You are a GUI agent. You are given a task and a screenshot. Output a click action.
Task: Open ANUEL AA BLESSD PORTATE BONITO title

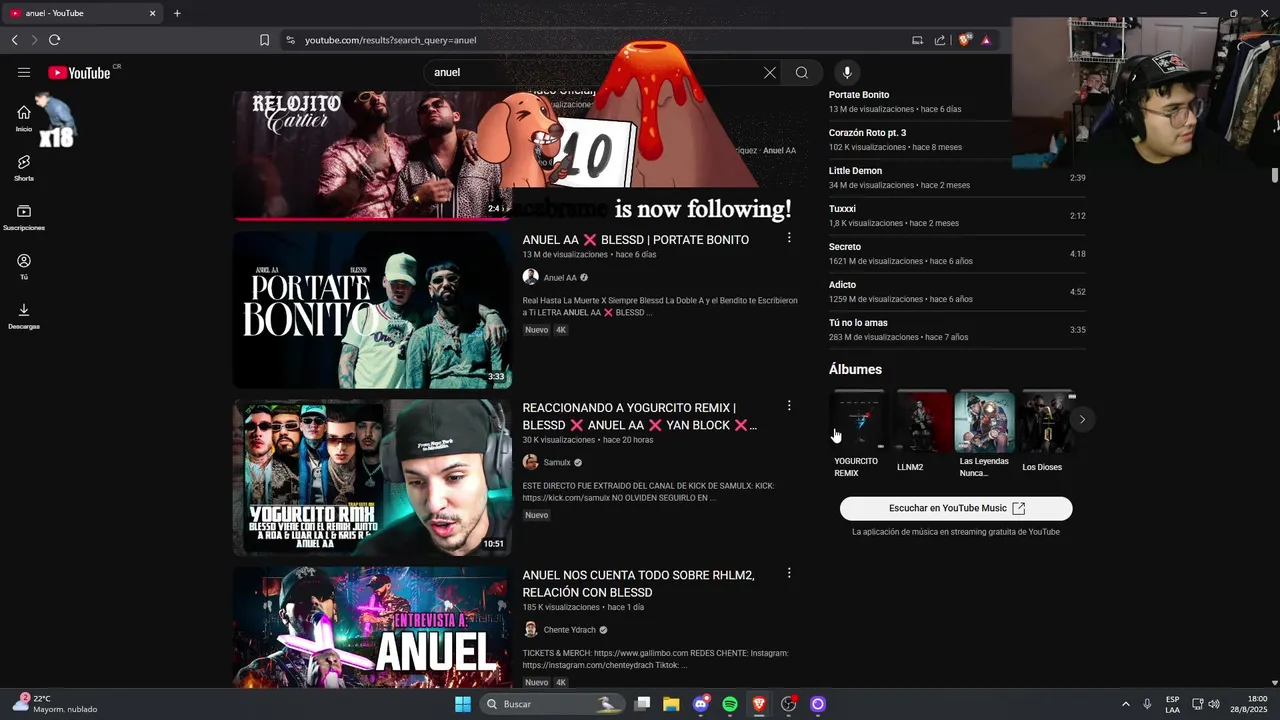coord(635,240)
